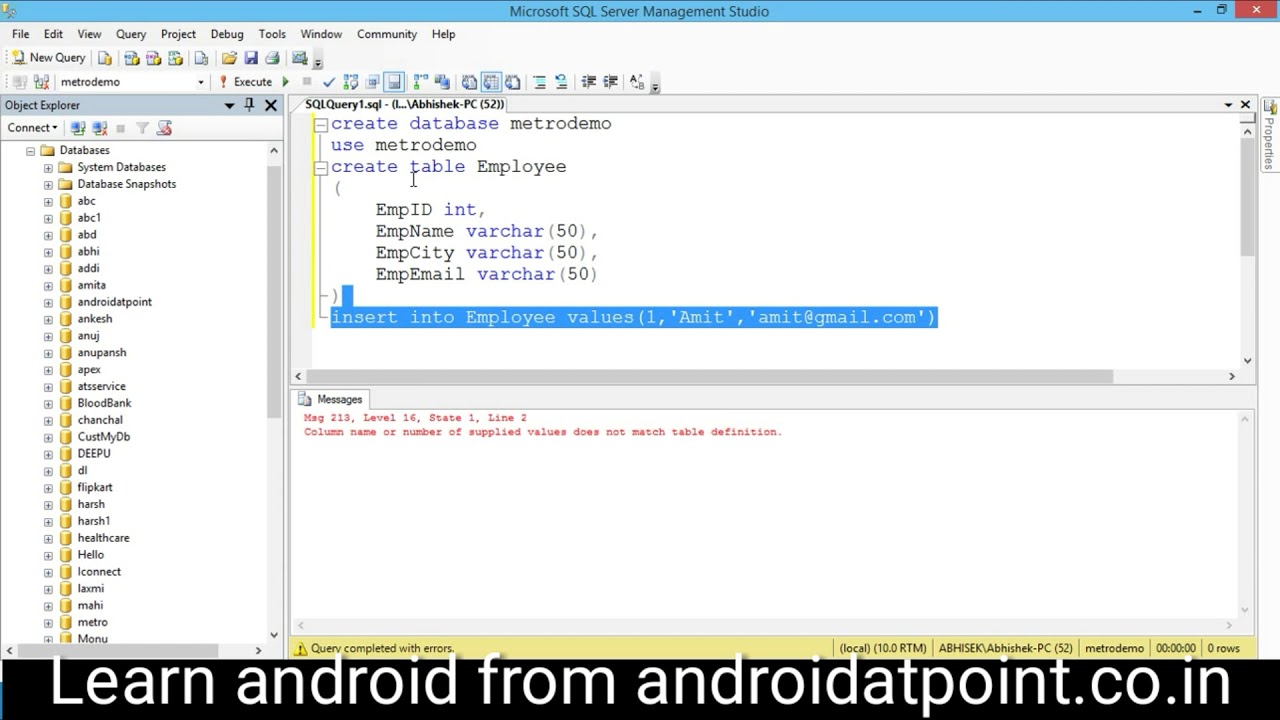Toggle IntelliSense Enabled

394,82
